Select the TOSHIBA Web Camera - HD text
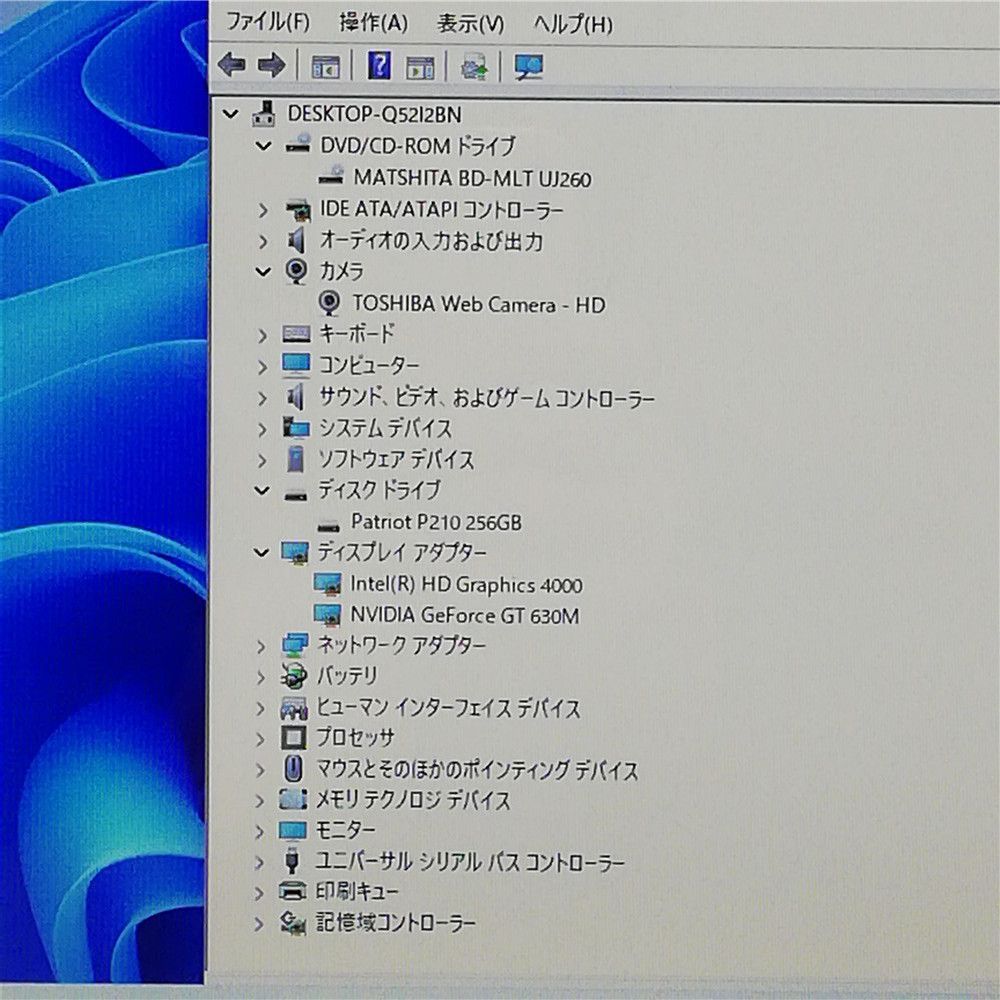This screenshot has height=1000, width=1000. point(479,304)
